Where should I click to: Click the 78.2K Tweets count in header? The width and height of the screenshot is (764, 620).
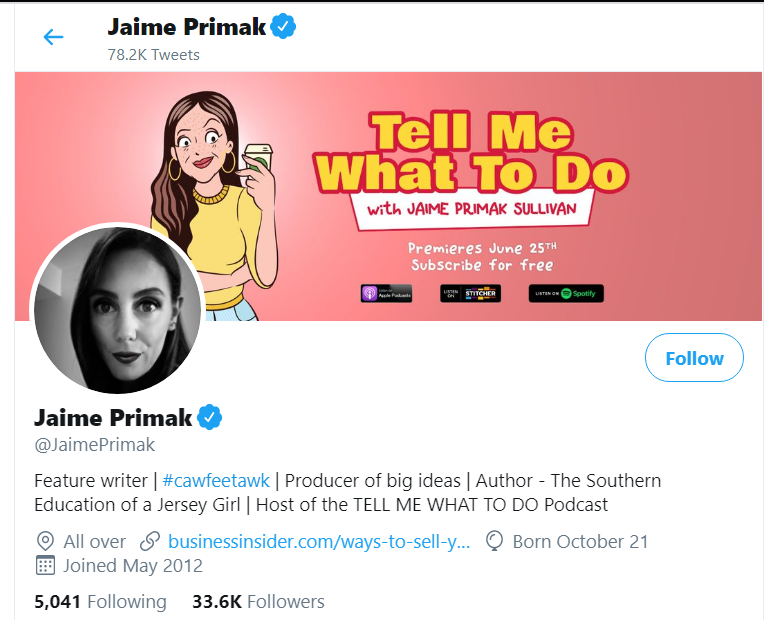153,55
